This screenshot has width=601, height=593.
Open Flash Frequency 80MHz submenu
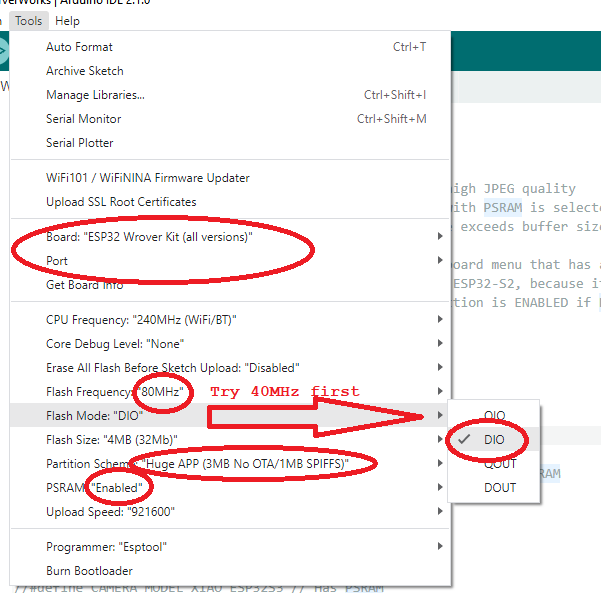[230, 392]
